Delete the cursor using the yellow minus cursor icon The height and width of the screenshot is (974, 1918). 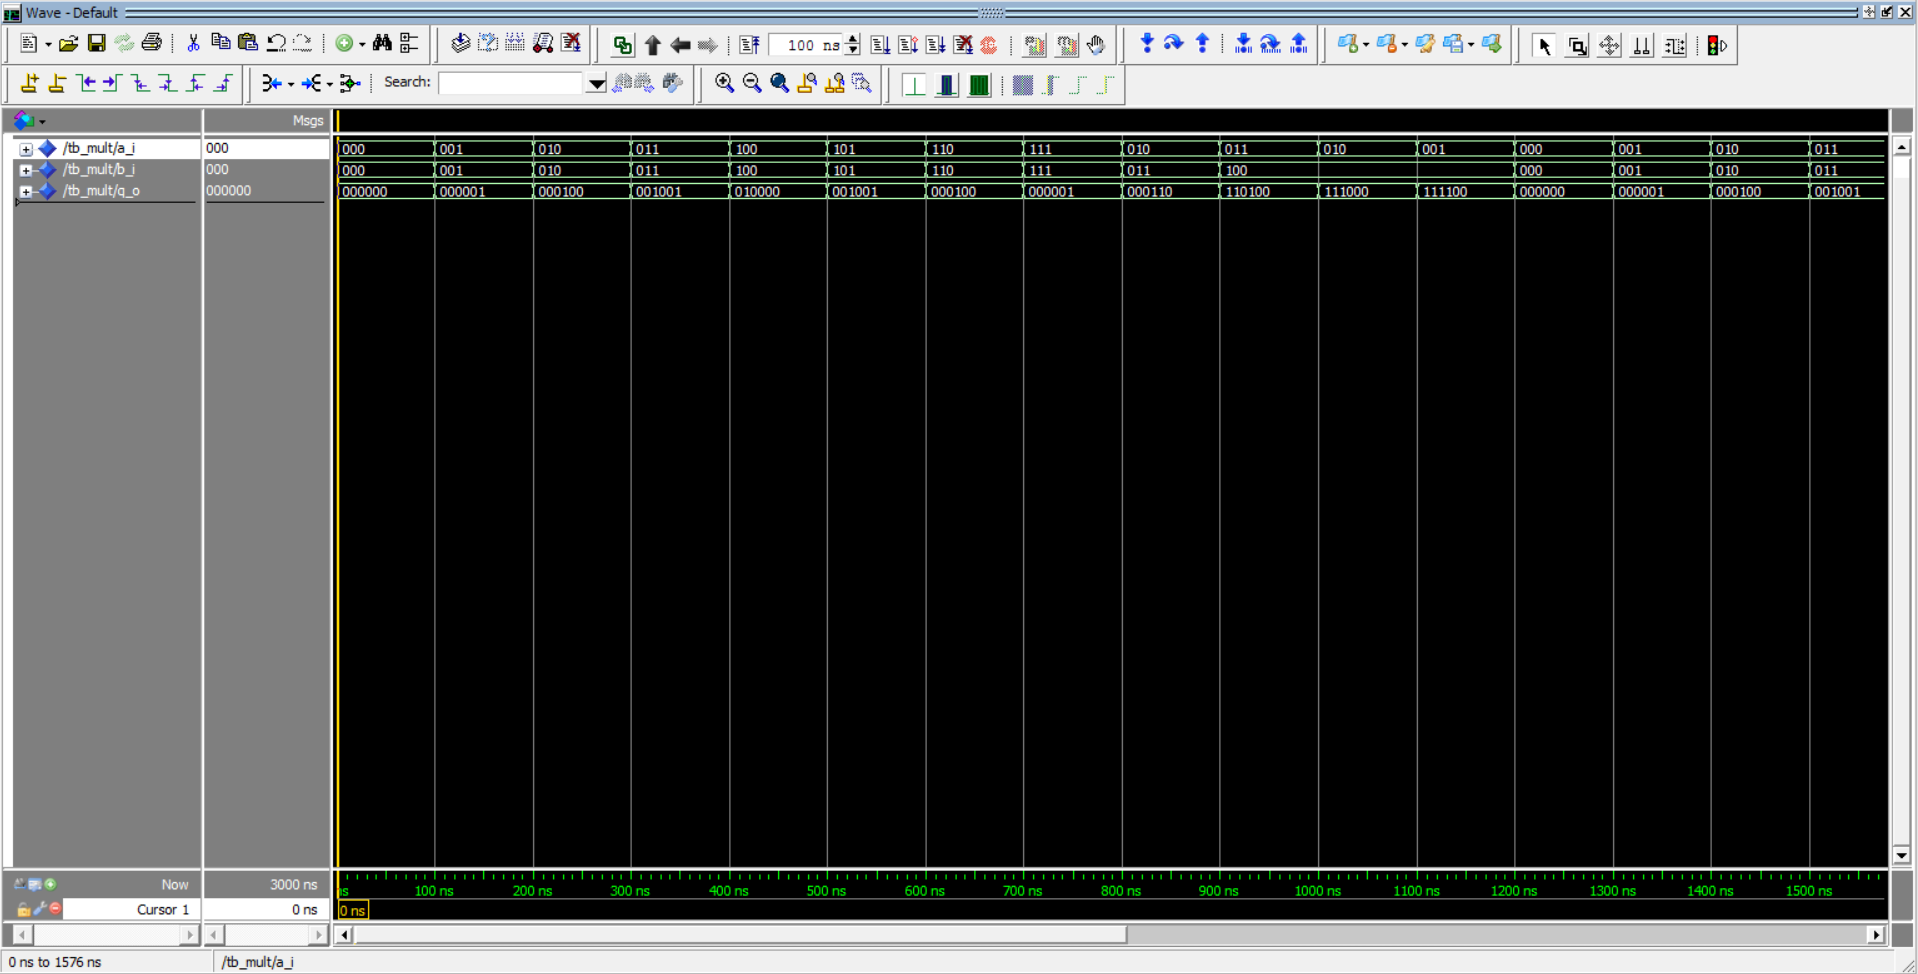pos(57,84)
